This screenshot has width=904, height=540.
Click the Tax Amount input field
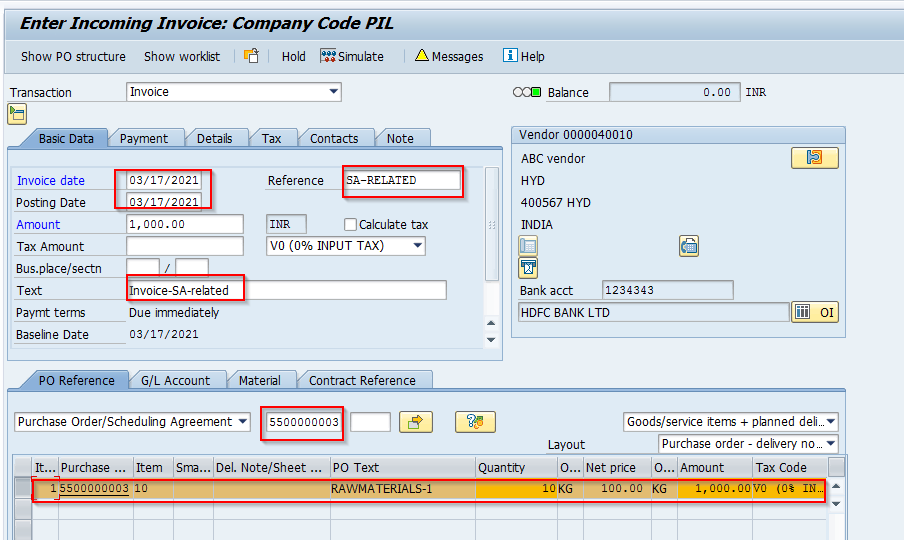pos(184,246)
